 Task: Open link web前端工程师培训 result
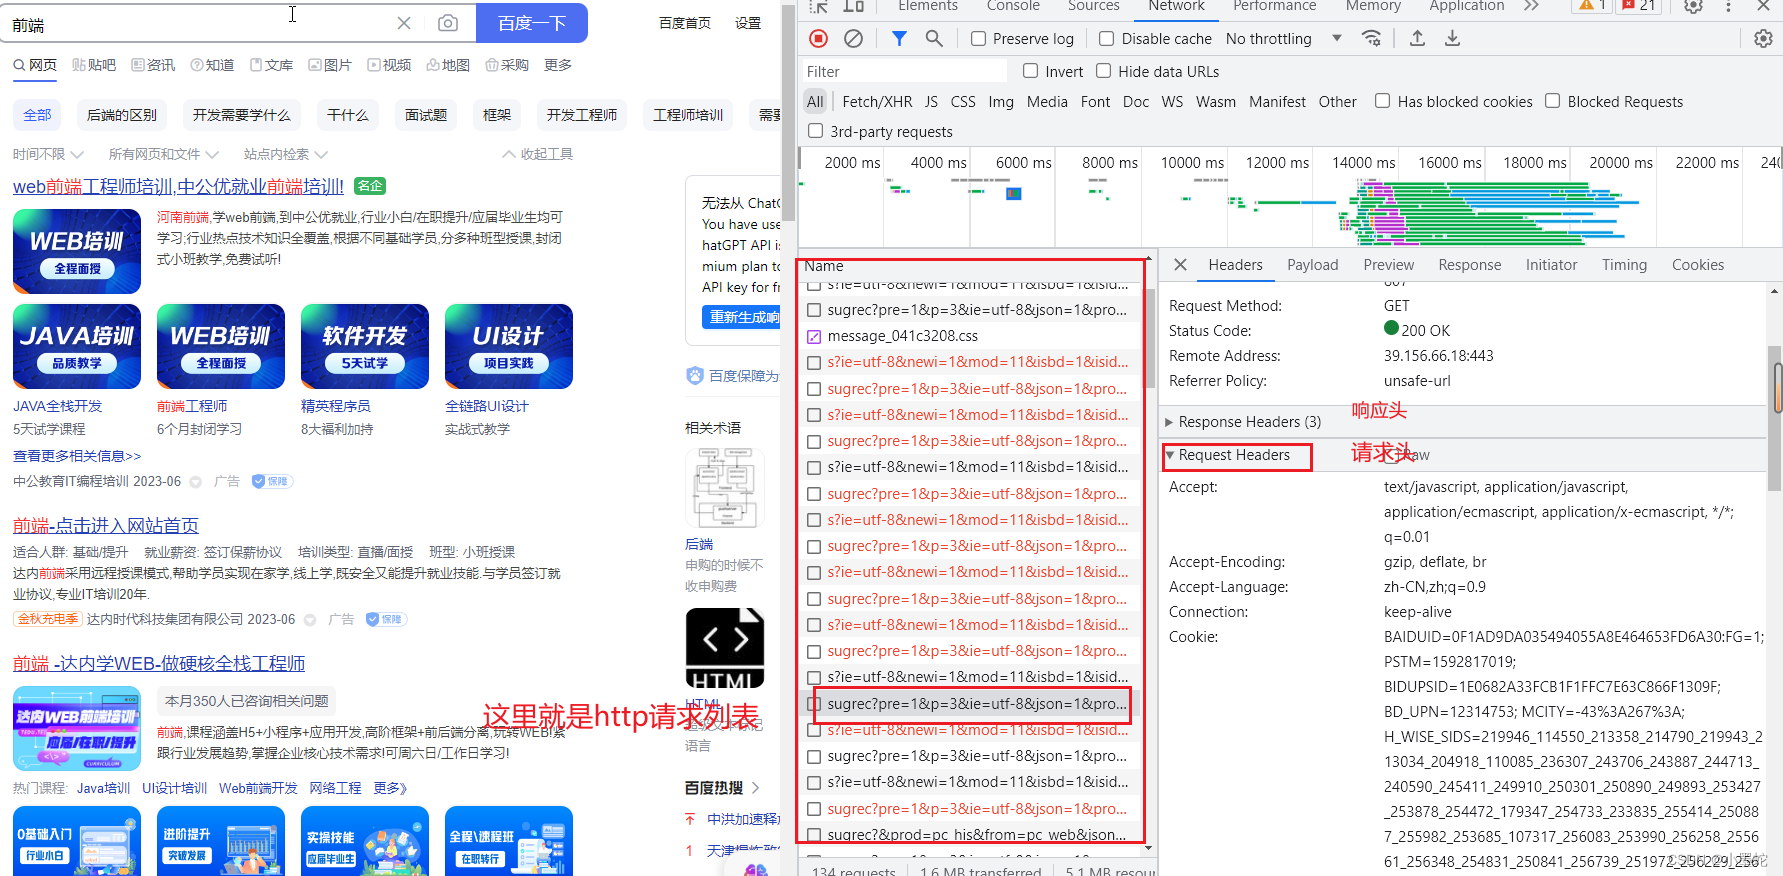[x=178, y=186]
